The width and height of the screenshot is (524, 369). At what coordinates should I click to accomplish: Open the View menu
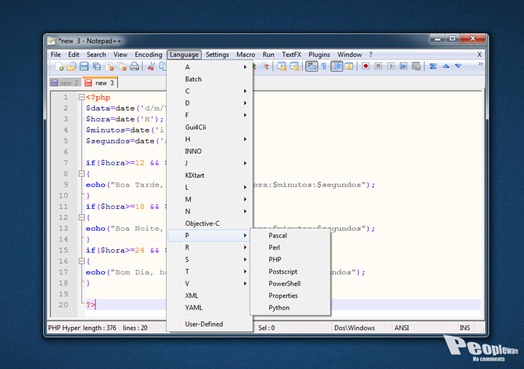point(120,54)
